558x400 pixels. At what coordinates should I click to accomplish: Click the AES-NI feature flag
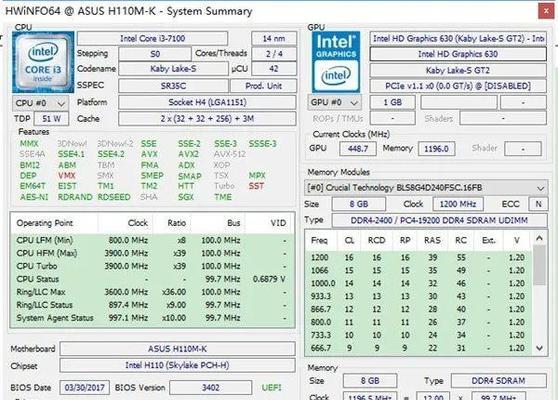(x=34, y=197)
